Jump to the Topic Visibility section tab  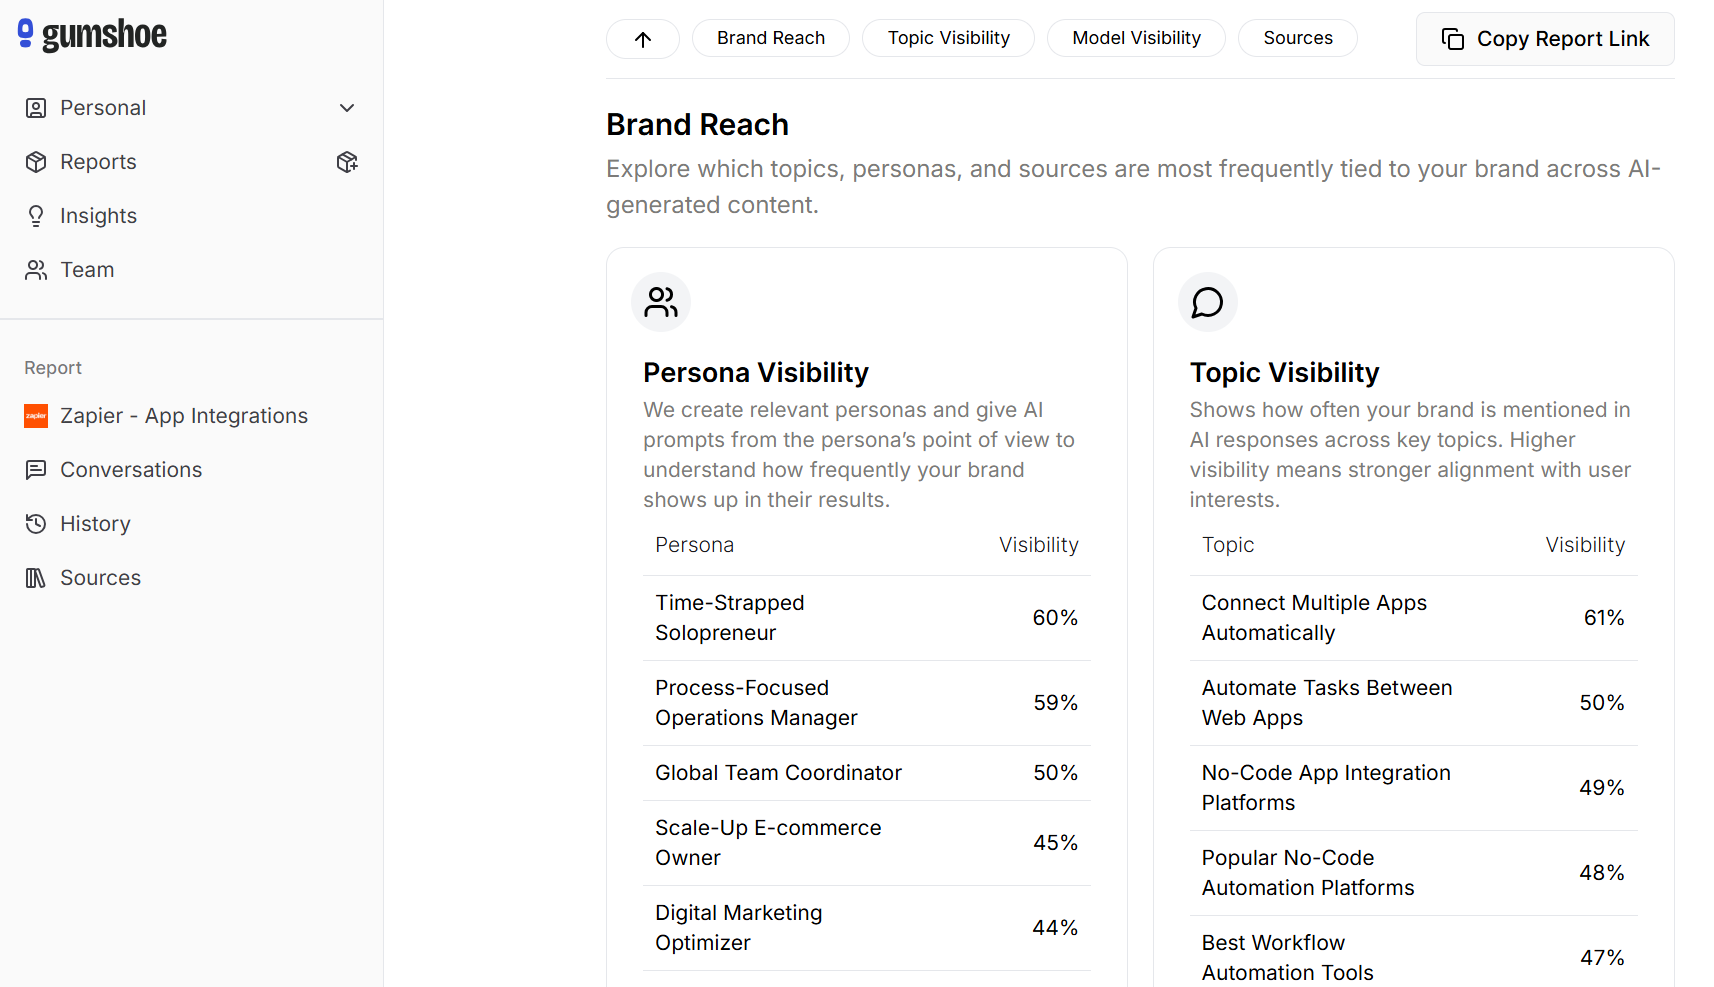tap(948, 38)
